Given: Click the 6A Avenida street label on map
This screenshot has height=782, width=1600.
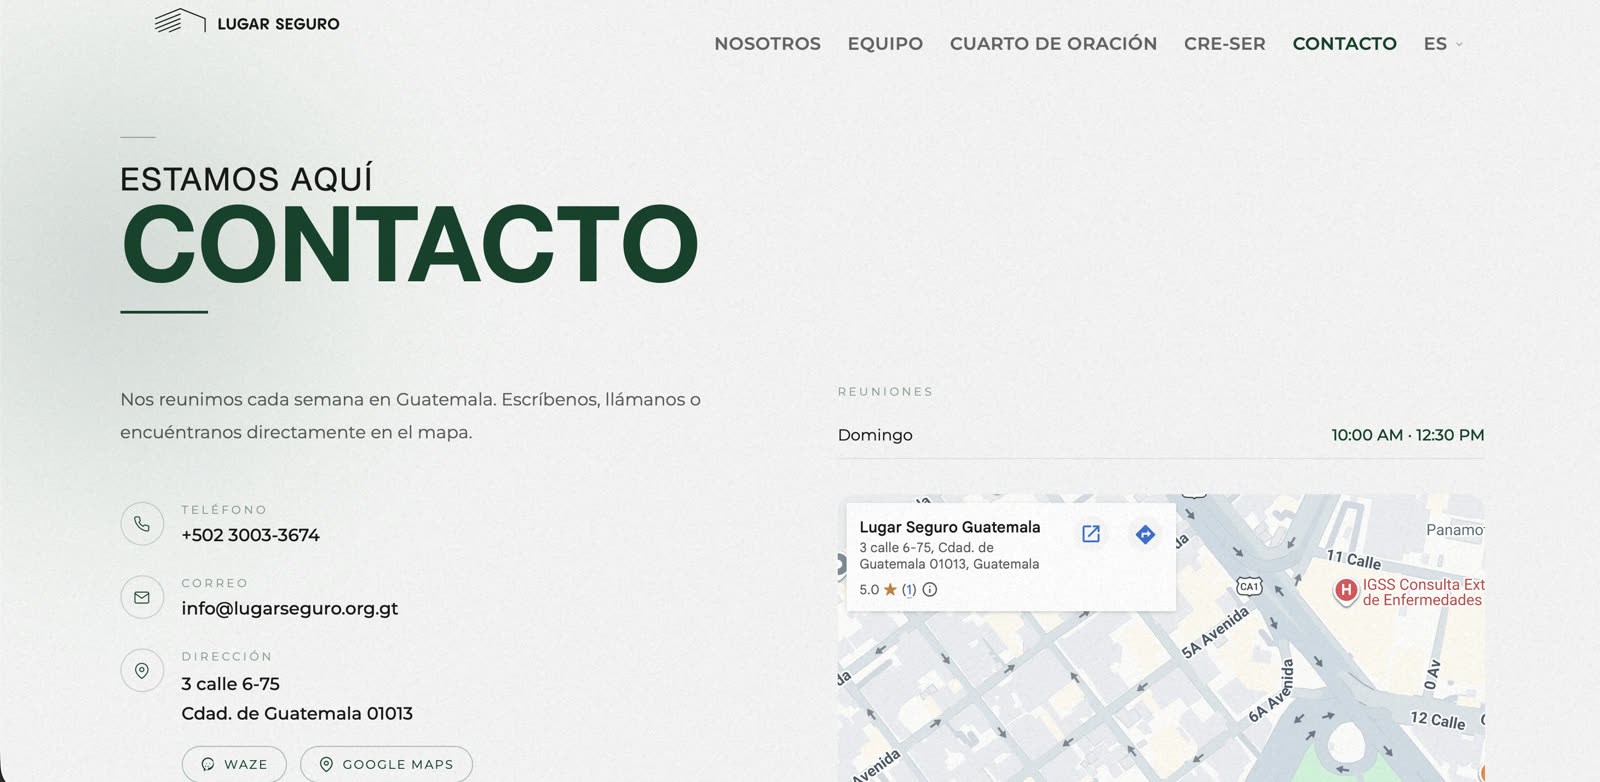Looking at the screenshot, I should [x=1270, y=690].
